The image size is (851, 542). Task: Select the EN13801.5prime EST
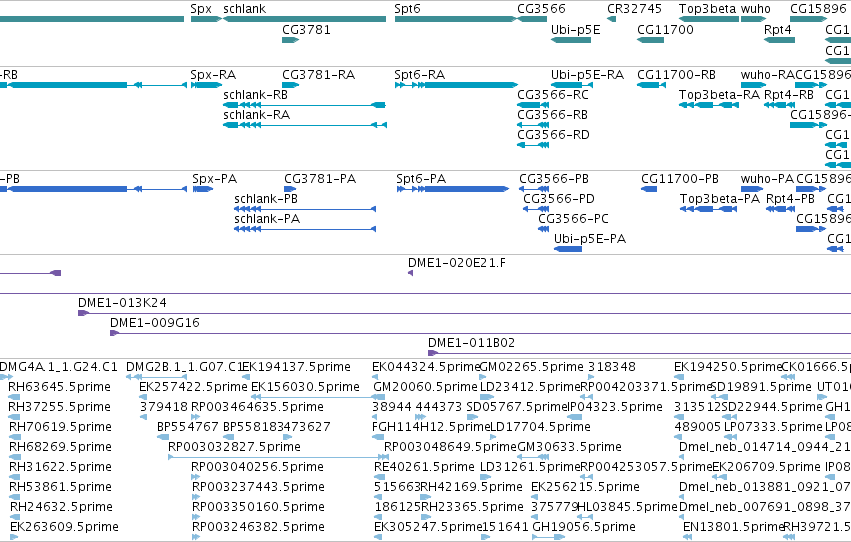[x=687, y=537]
